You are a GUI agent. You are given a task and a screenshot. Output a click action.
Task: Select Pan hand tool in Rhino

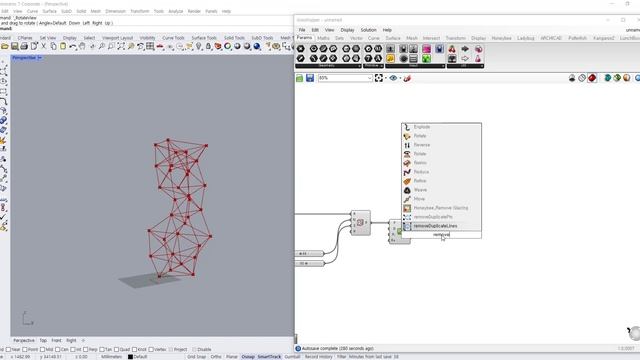point(82,47)
